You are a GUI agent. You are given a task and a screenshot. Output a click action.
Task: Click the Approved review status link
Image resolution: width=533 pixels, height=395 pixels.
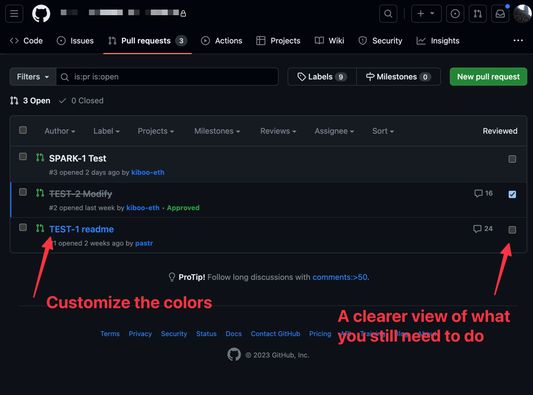(x=183, y=208)
